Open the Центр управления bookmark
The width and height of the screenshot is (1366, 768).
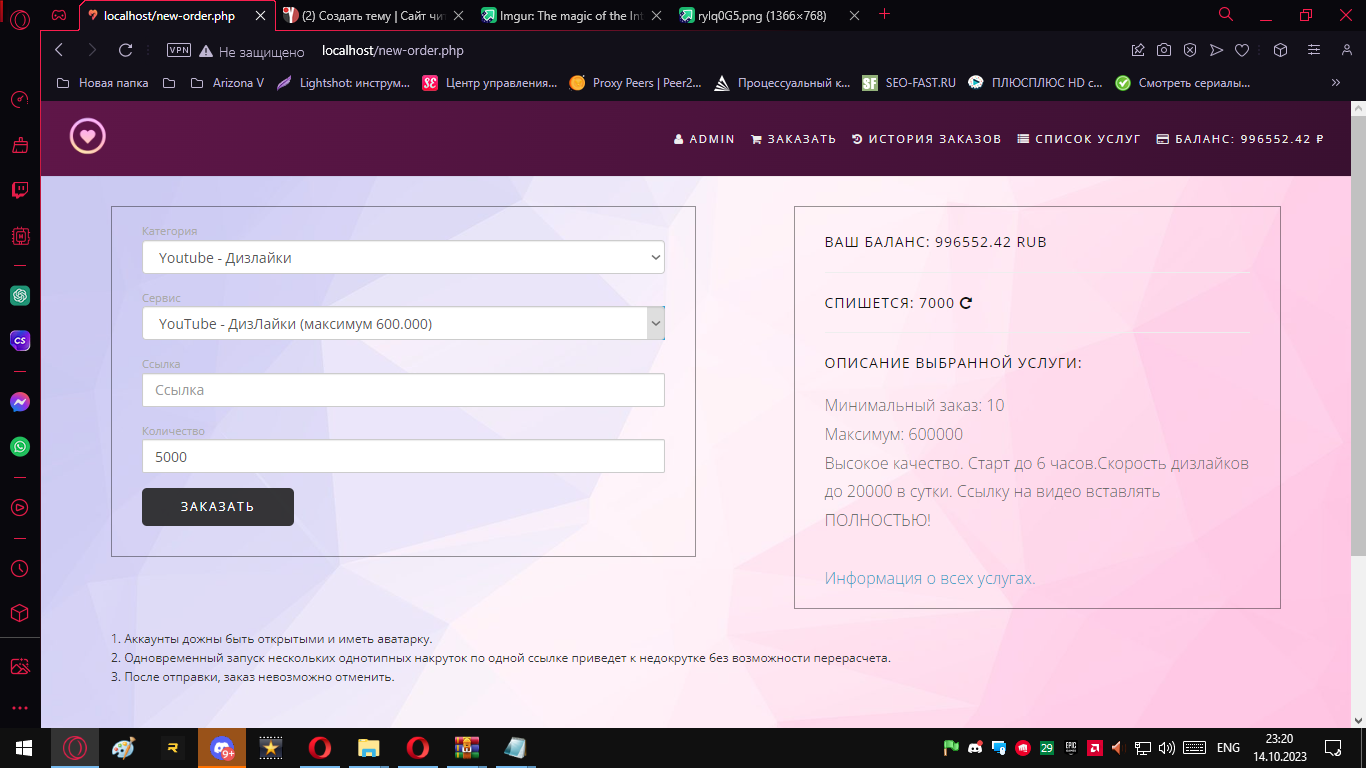(490, 83)
